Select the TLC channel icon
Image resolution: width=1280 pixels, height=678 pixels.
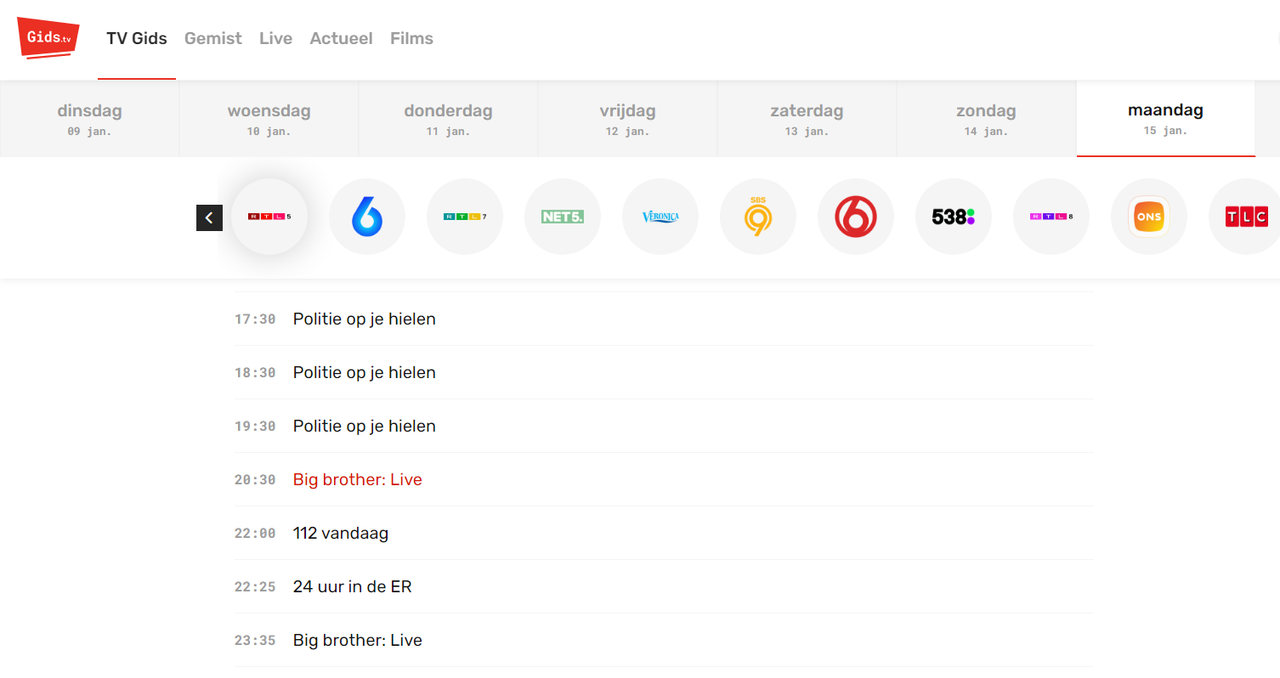tap(1245, 217)
